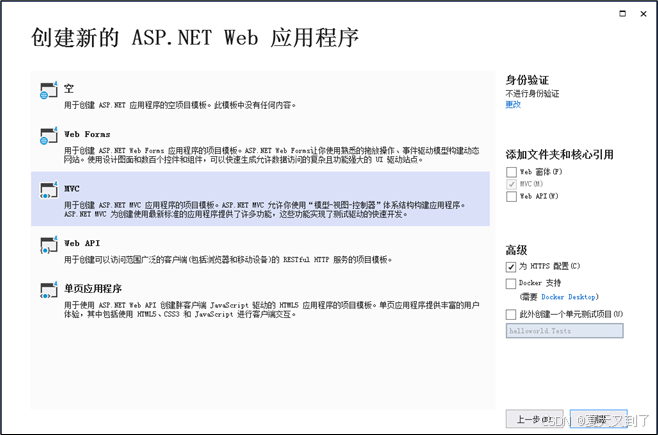Select the 单页应用程序 template title

coord(93,289)
